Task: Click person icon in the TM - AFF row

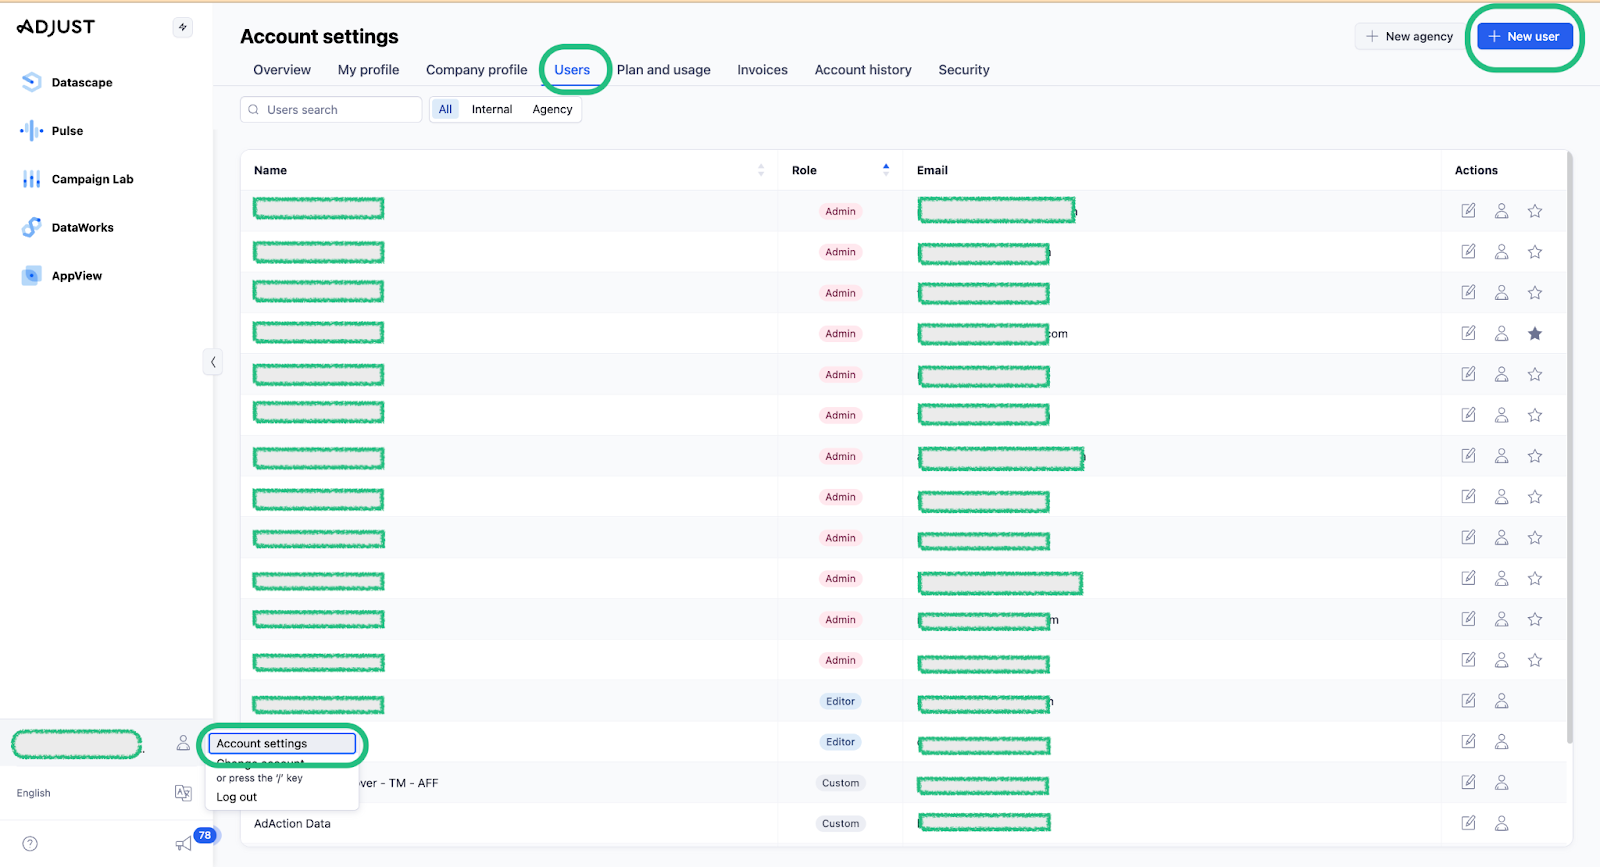Action: [1501, 783]
